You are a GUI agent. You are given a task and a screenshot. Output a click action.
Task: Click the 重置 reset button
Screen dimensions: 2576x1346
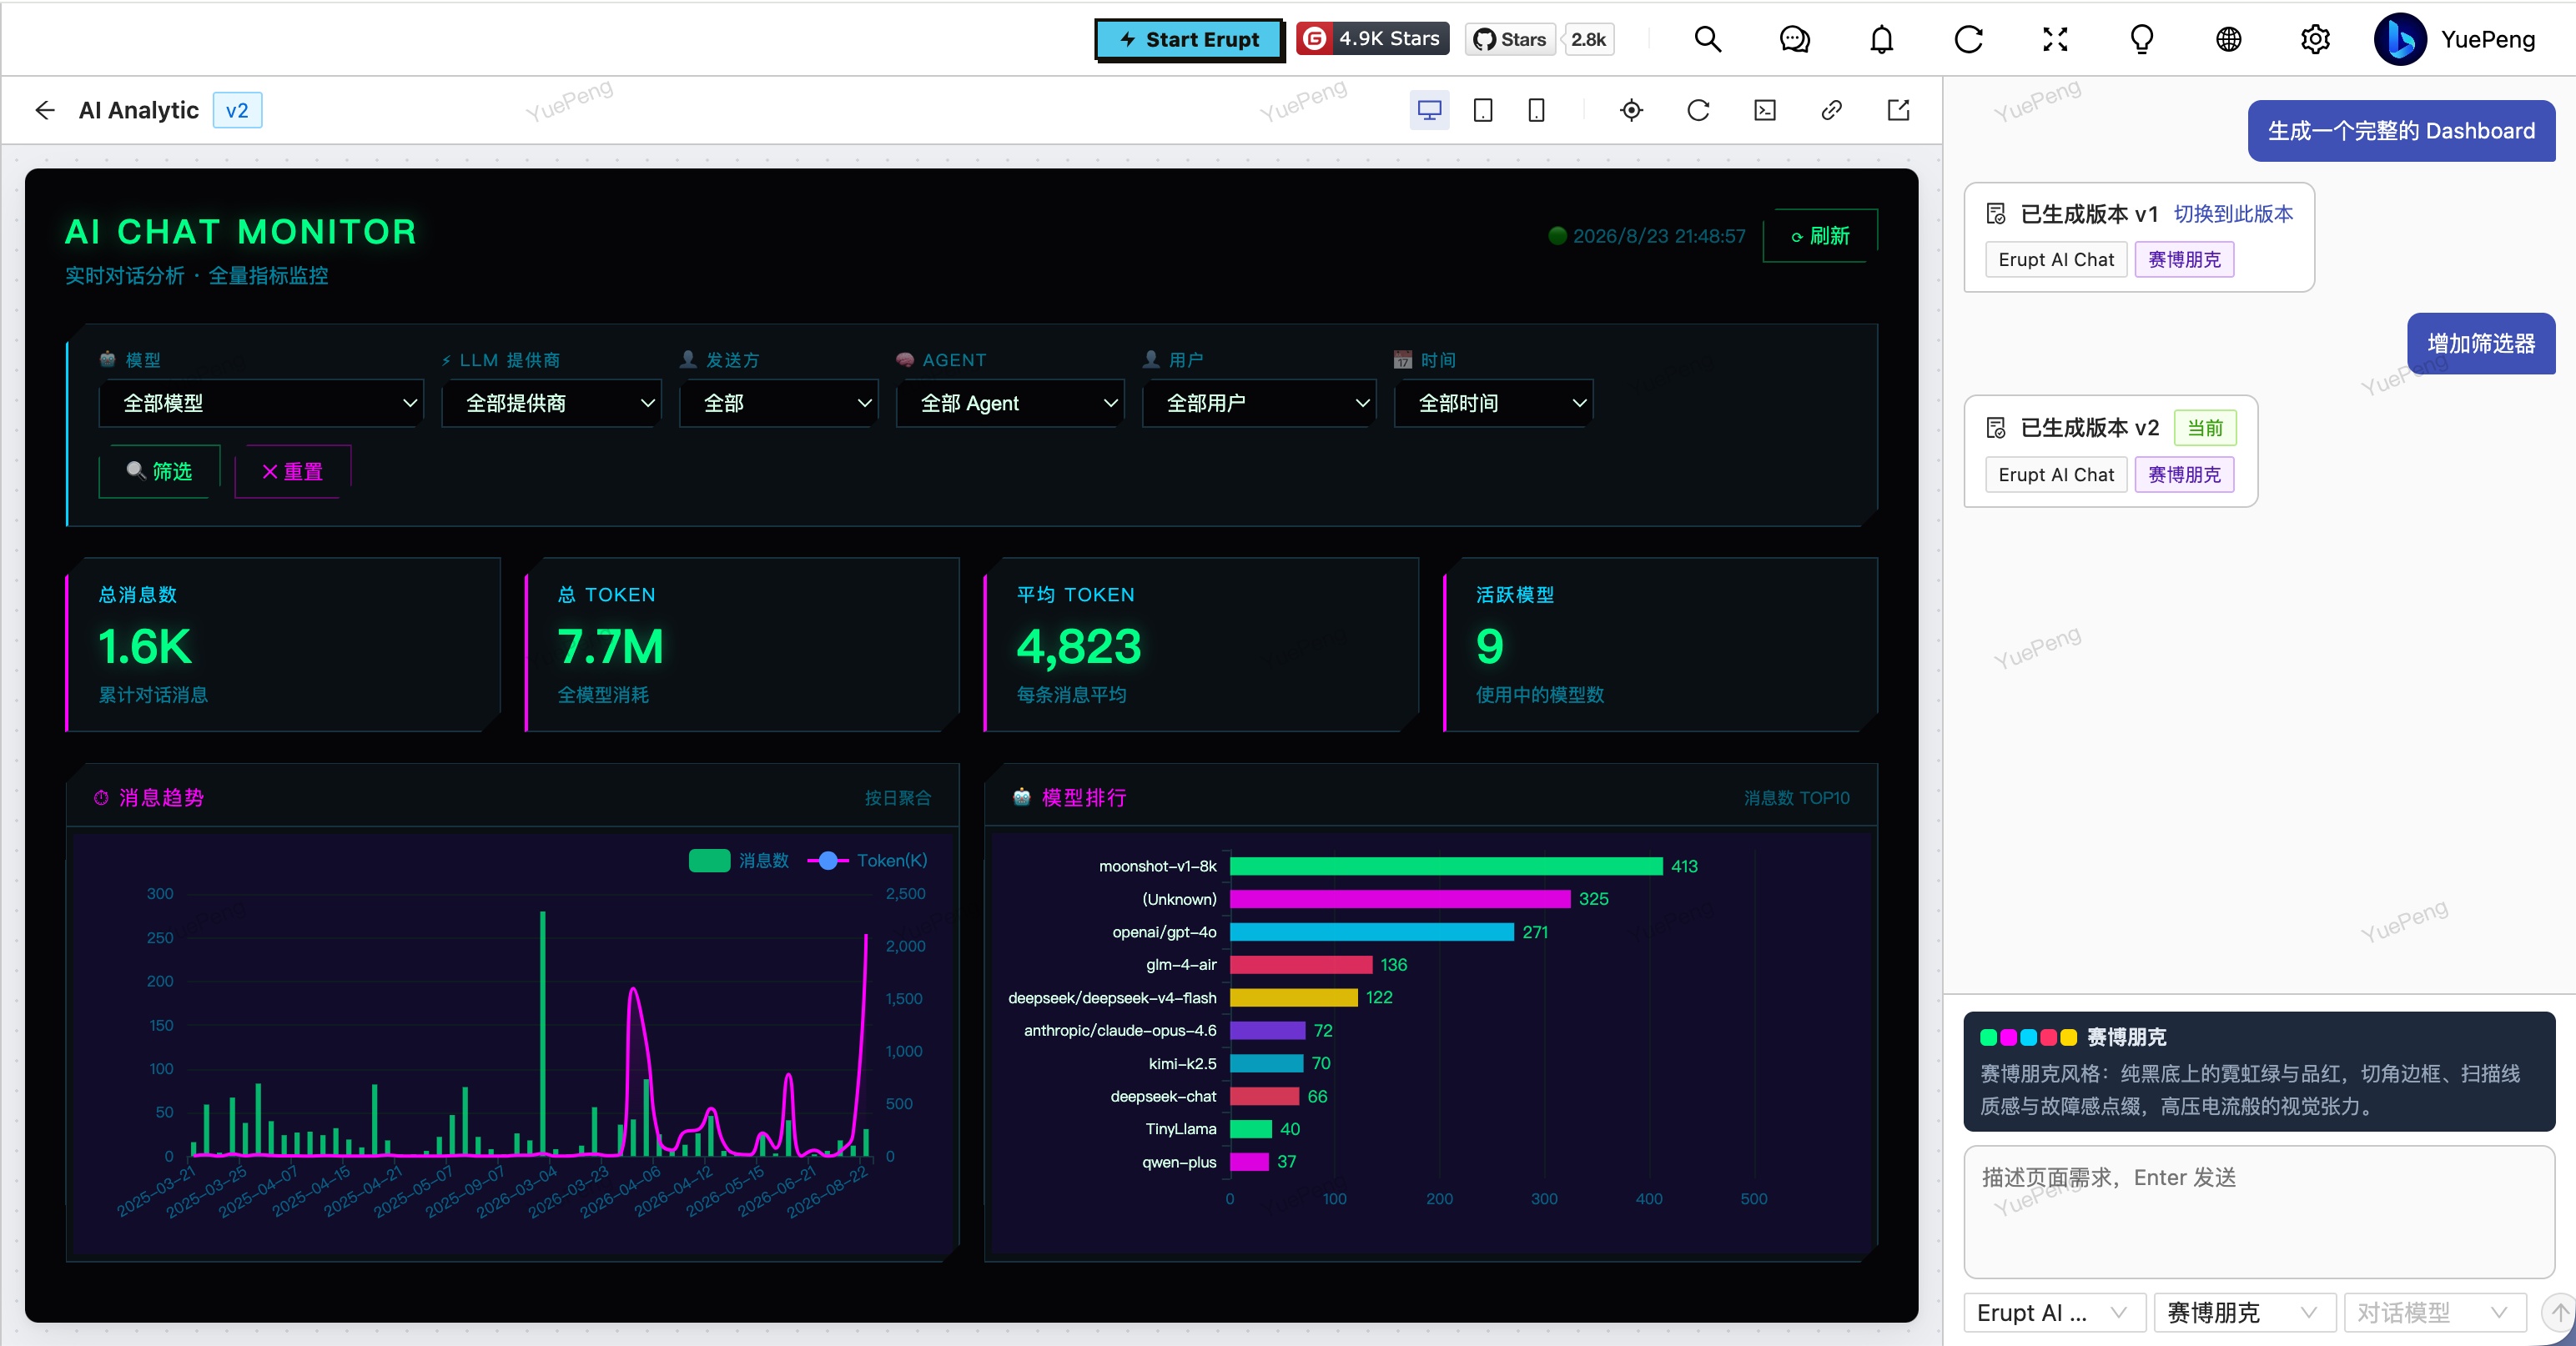click(x=292, y=471)
